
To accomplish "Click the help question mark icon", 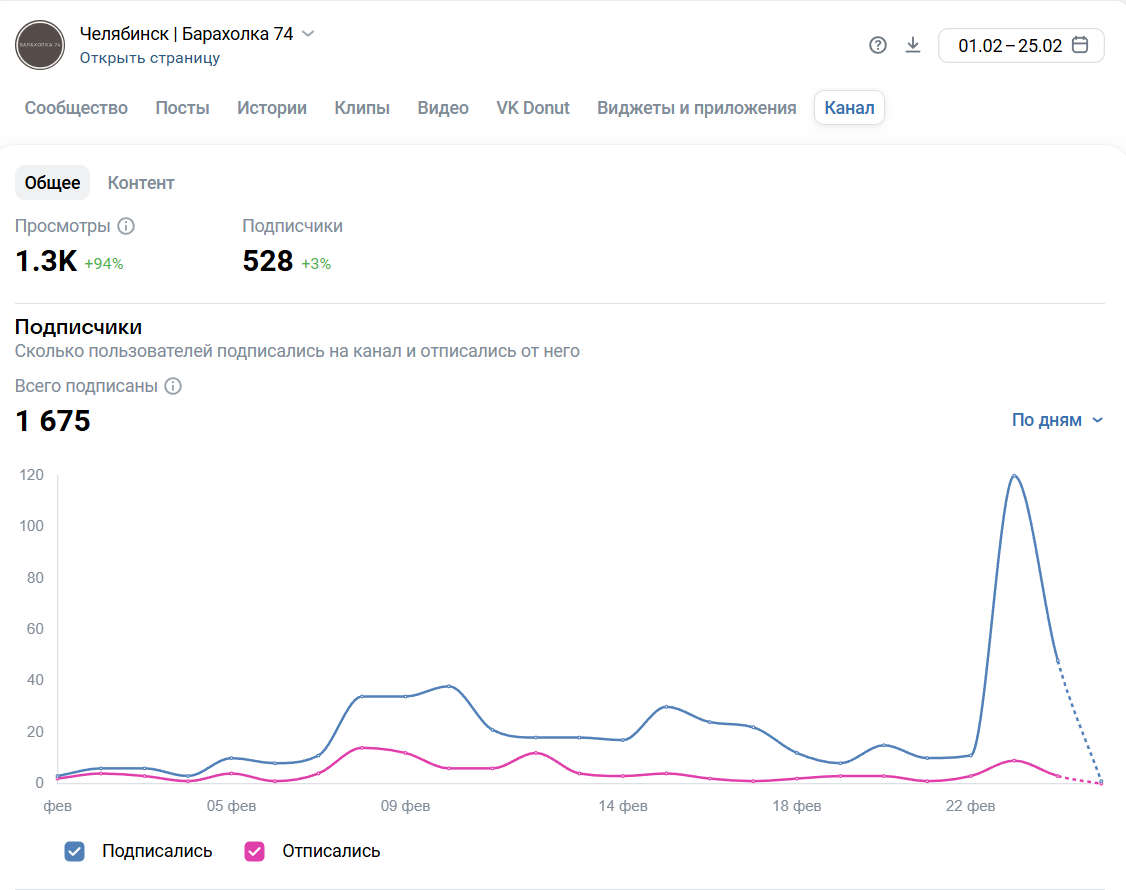I will coord(878,45).
